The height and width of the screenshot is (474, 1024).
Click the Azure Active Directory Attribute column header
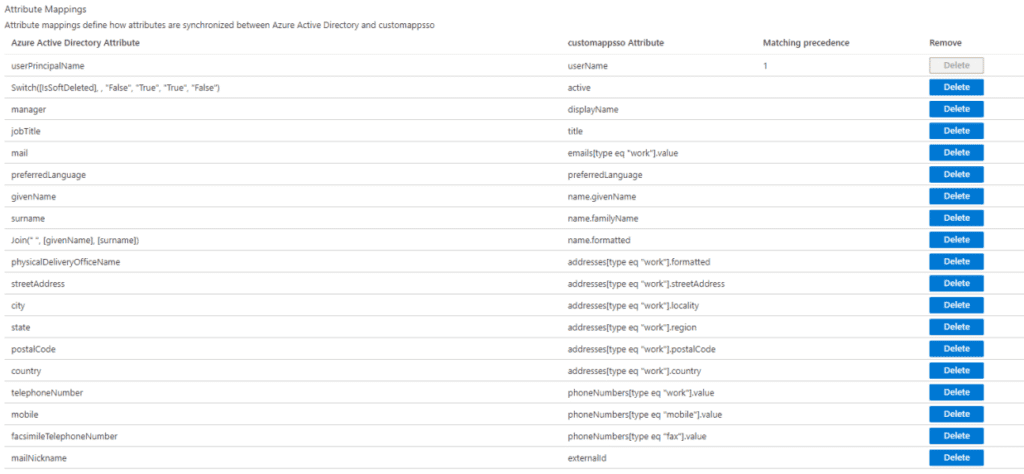pyautogui.click(x=75, y=43)
